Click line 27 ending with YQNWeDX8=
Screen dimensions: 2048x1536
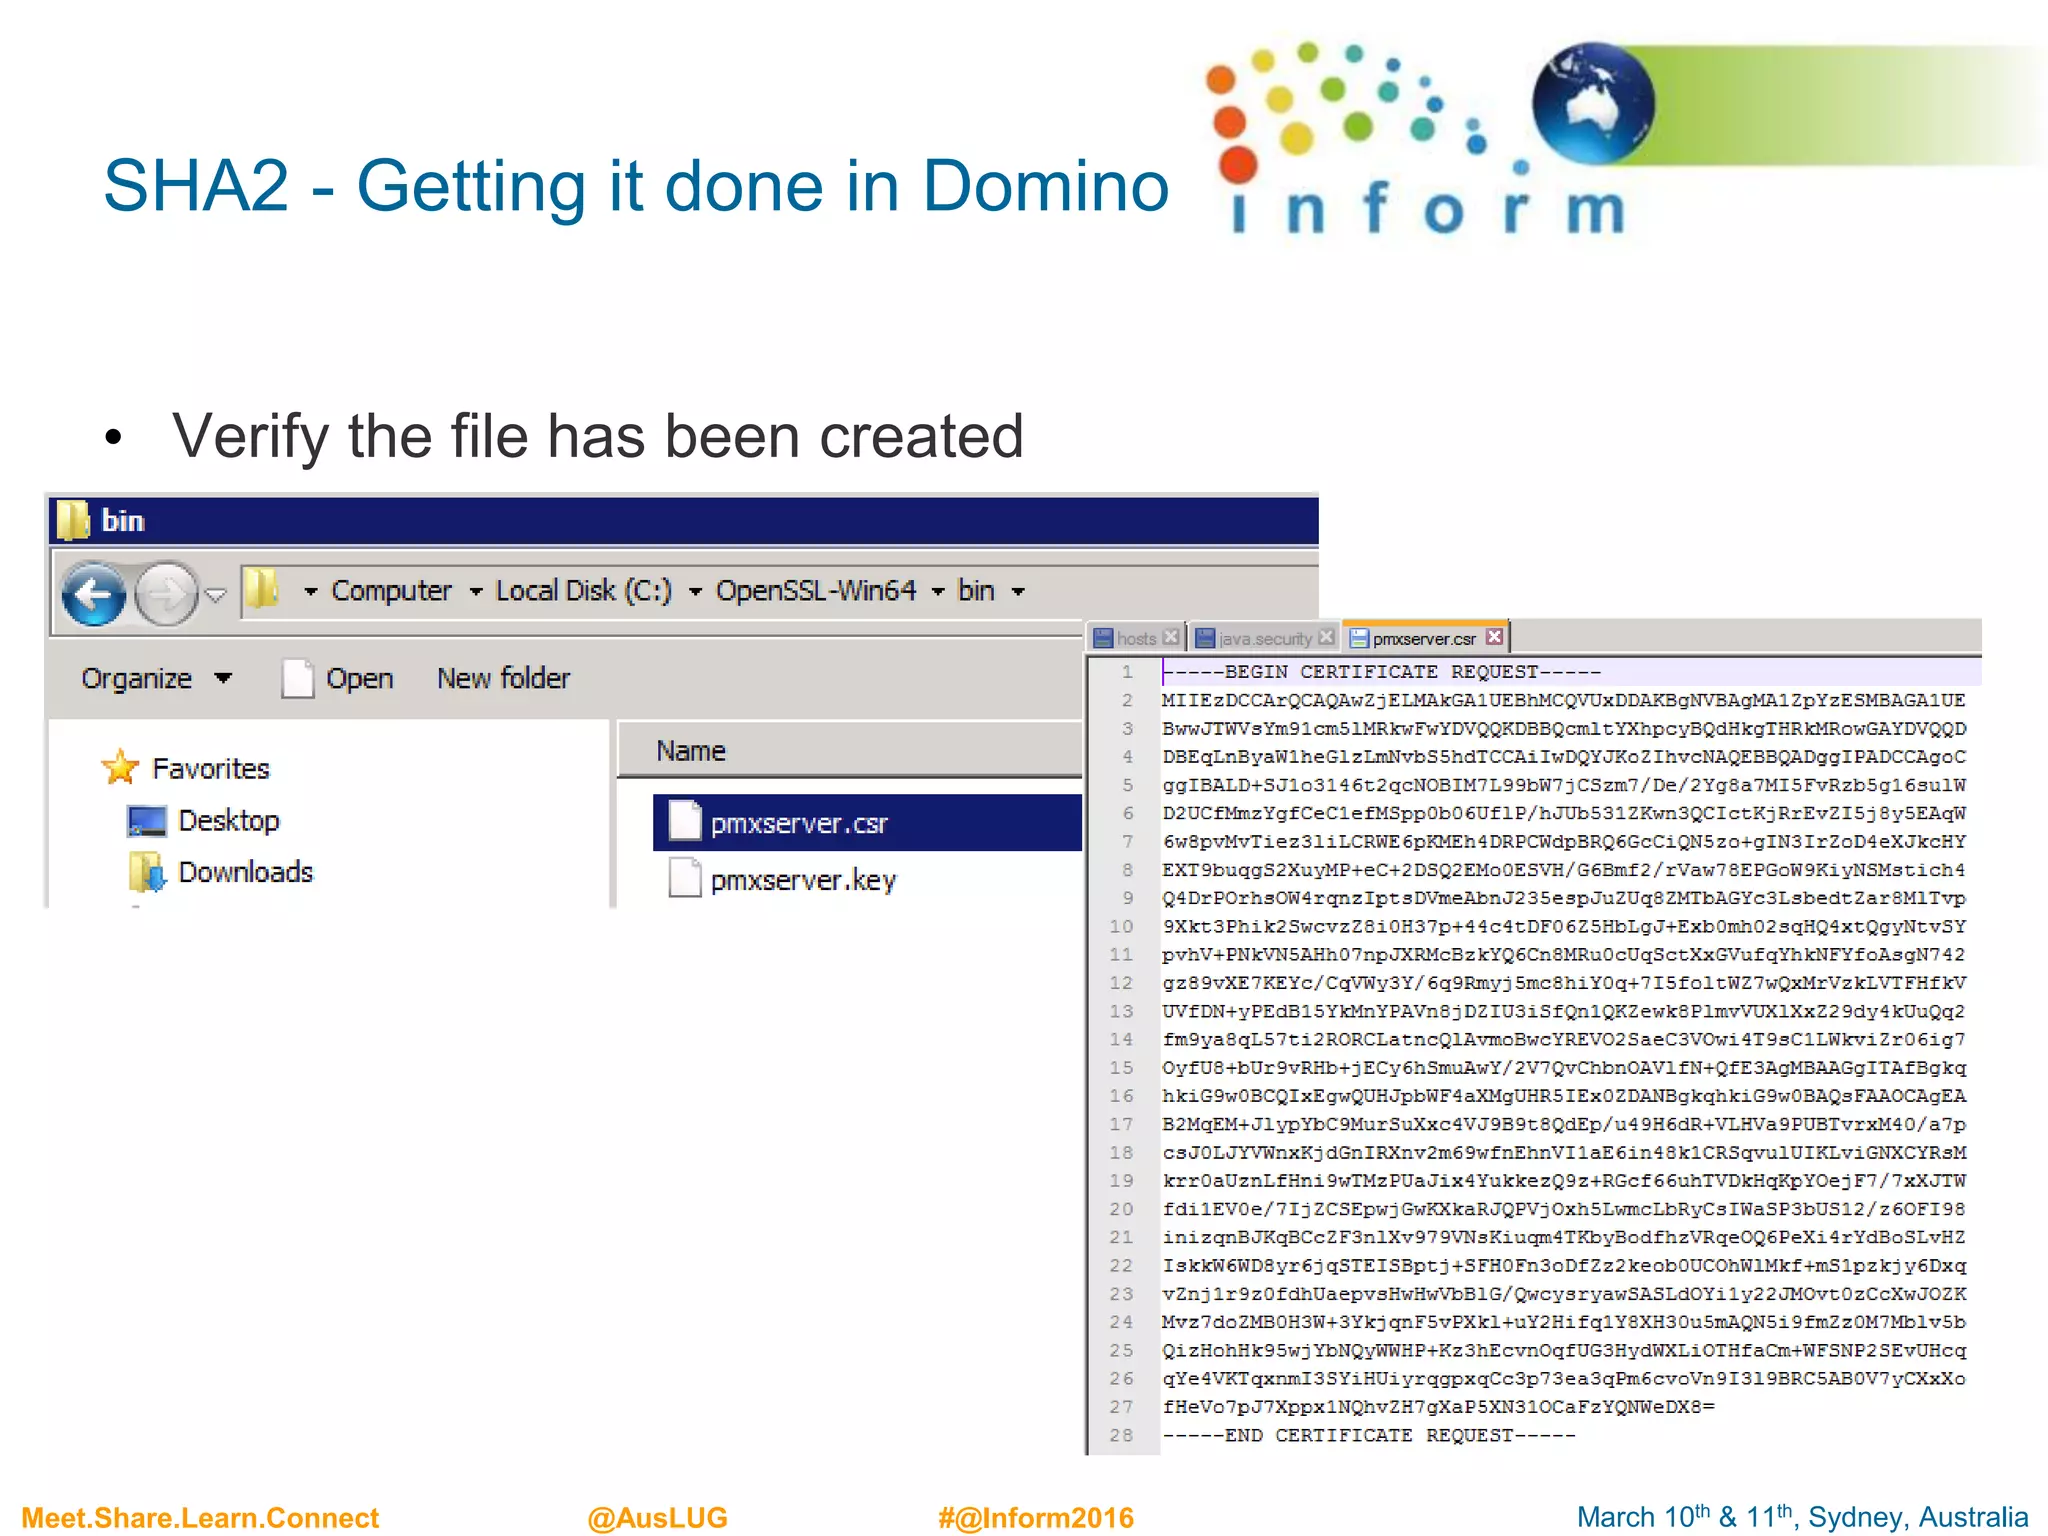[1438, 1408]
